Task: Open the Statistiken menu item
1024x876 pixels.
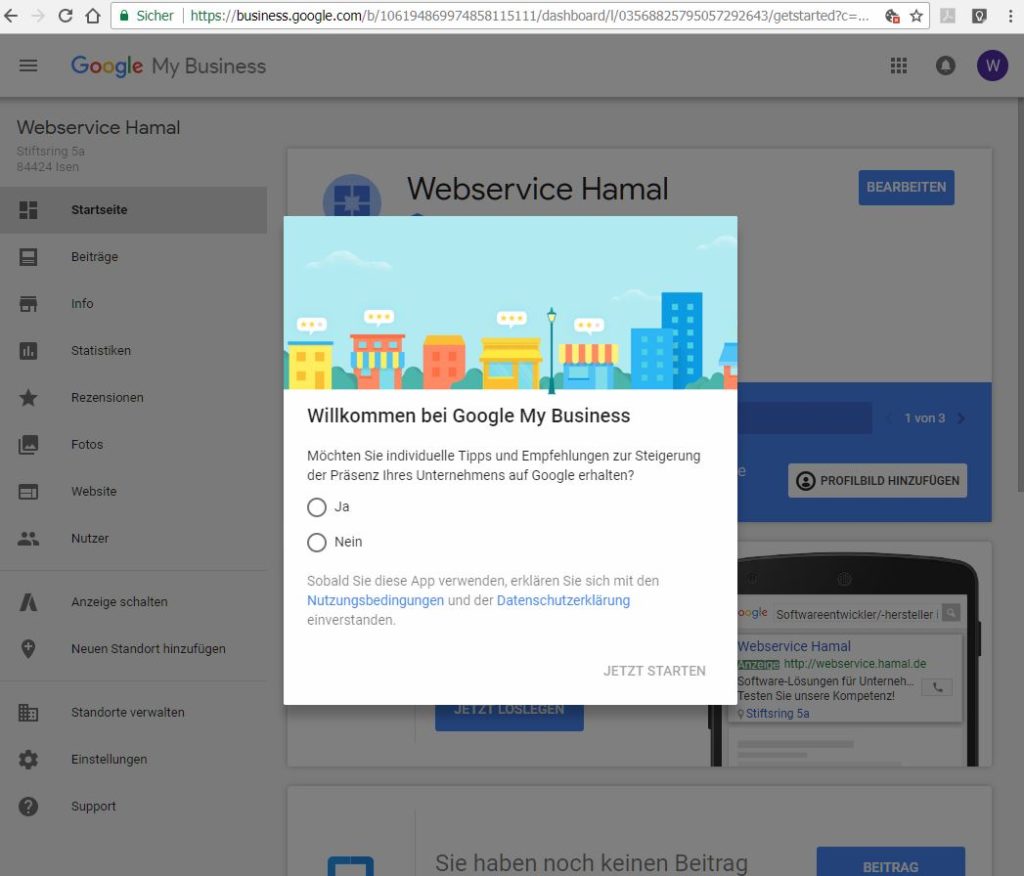Action: pos(133,351)
